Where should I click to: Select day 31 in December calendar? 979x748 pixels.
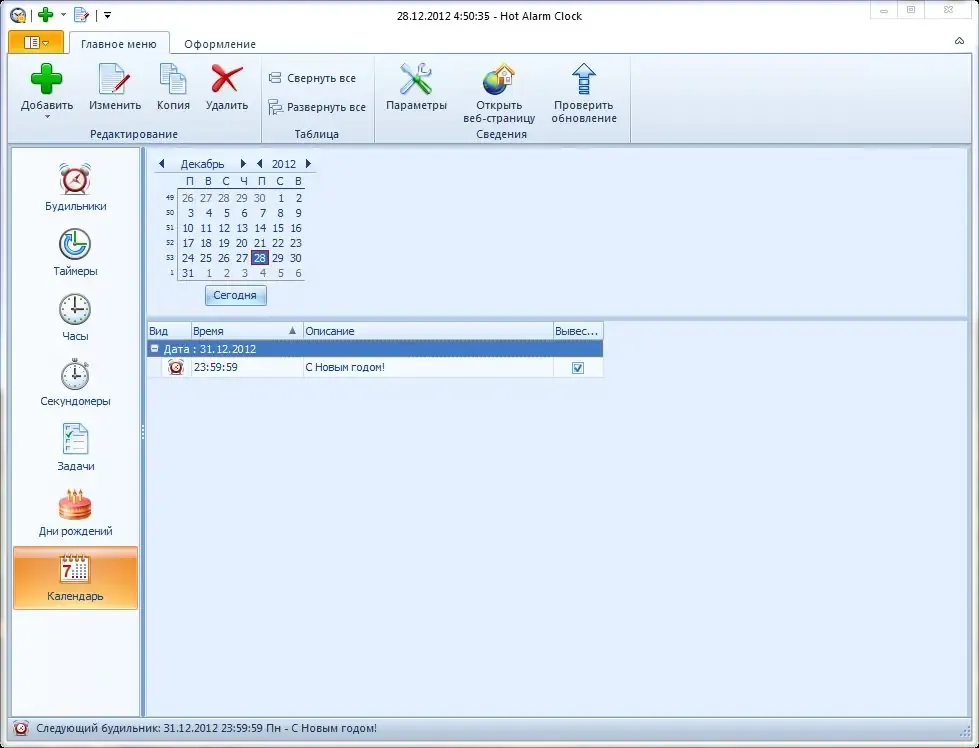coord(188,273)
